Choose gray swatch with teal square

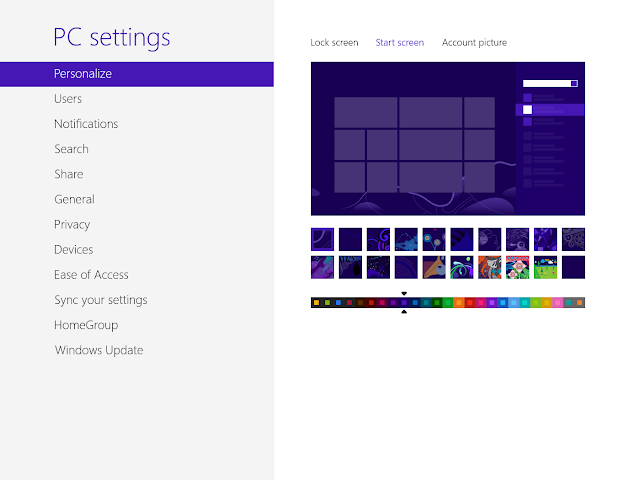click(569, 302)
